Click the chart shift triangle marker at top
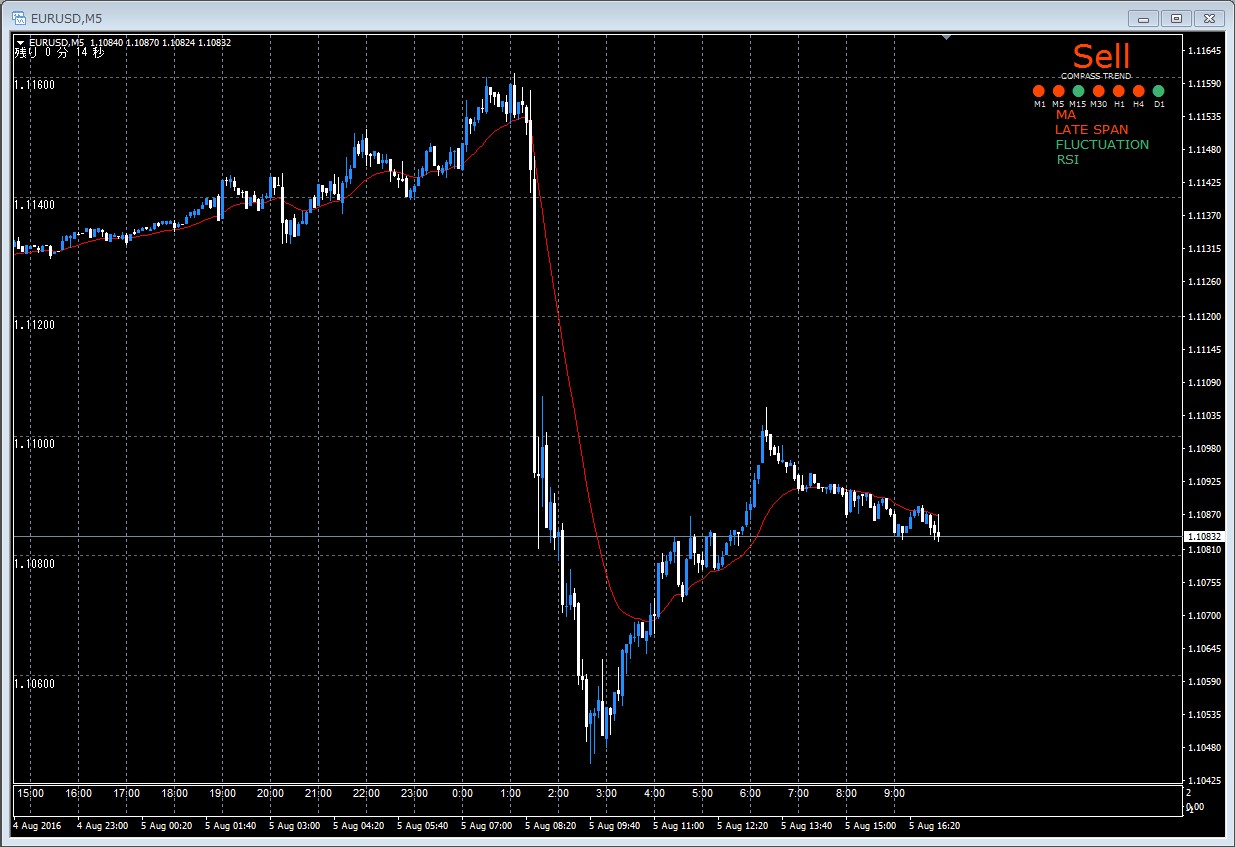The width and height of the screenshot is (1235, 847). 947,38
